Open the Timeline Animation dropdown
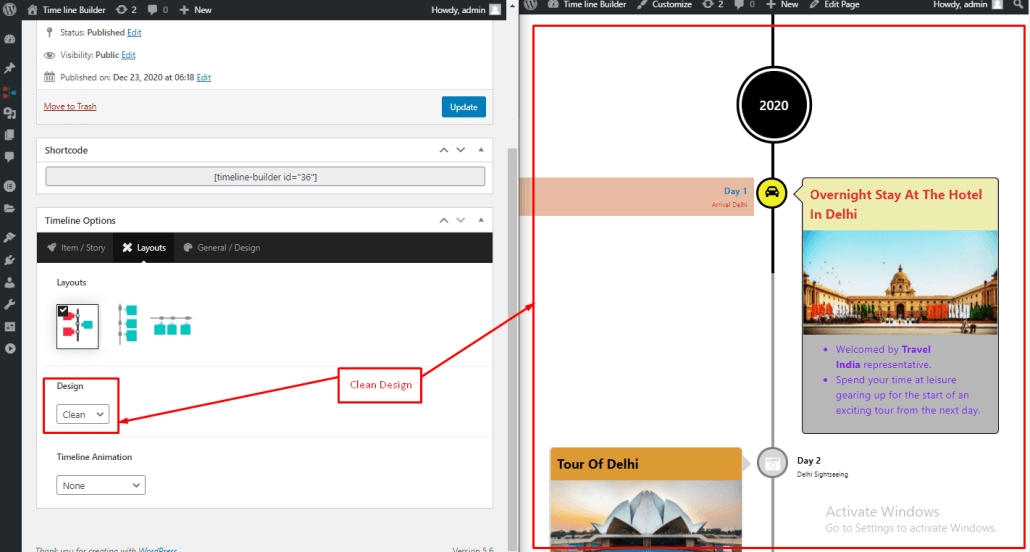Image resolution: width=1030 pixels, height=552 pixels. (x=101, y=486)
